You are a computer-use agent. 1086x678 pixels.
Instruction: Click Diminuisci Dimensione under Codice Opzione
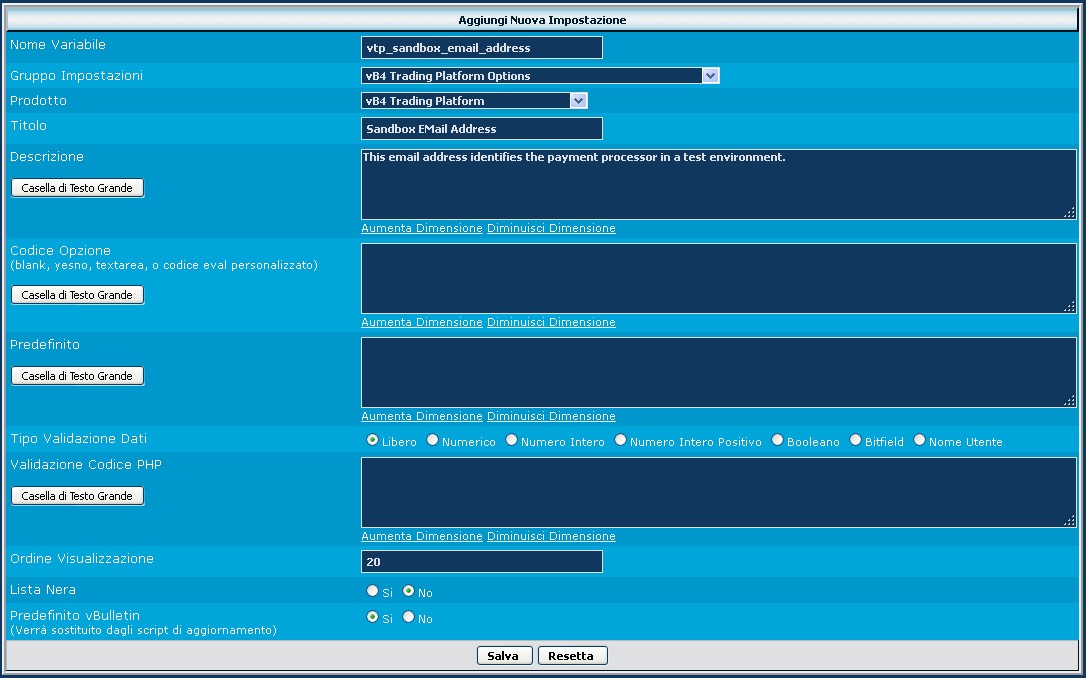coord(551,322)
